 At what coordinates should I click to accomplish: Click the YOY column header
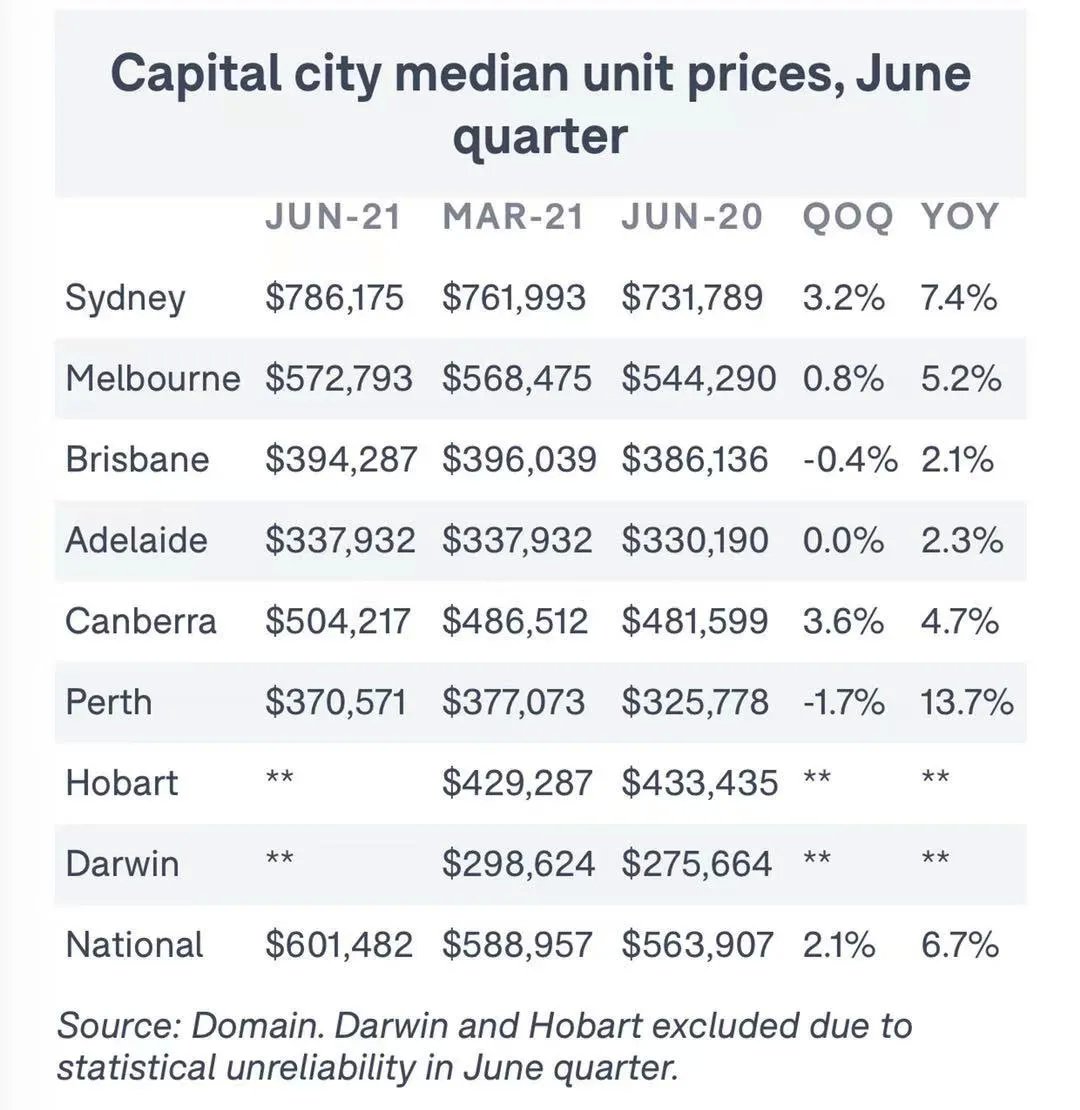(x=960, y=217)
